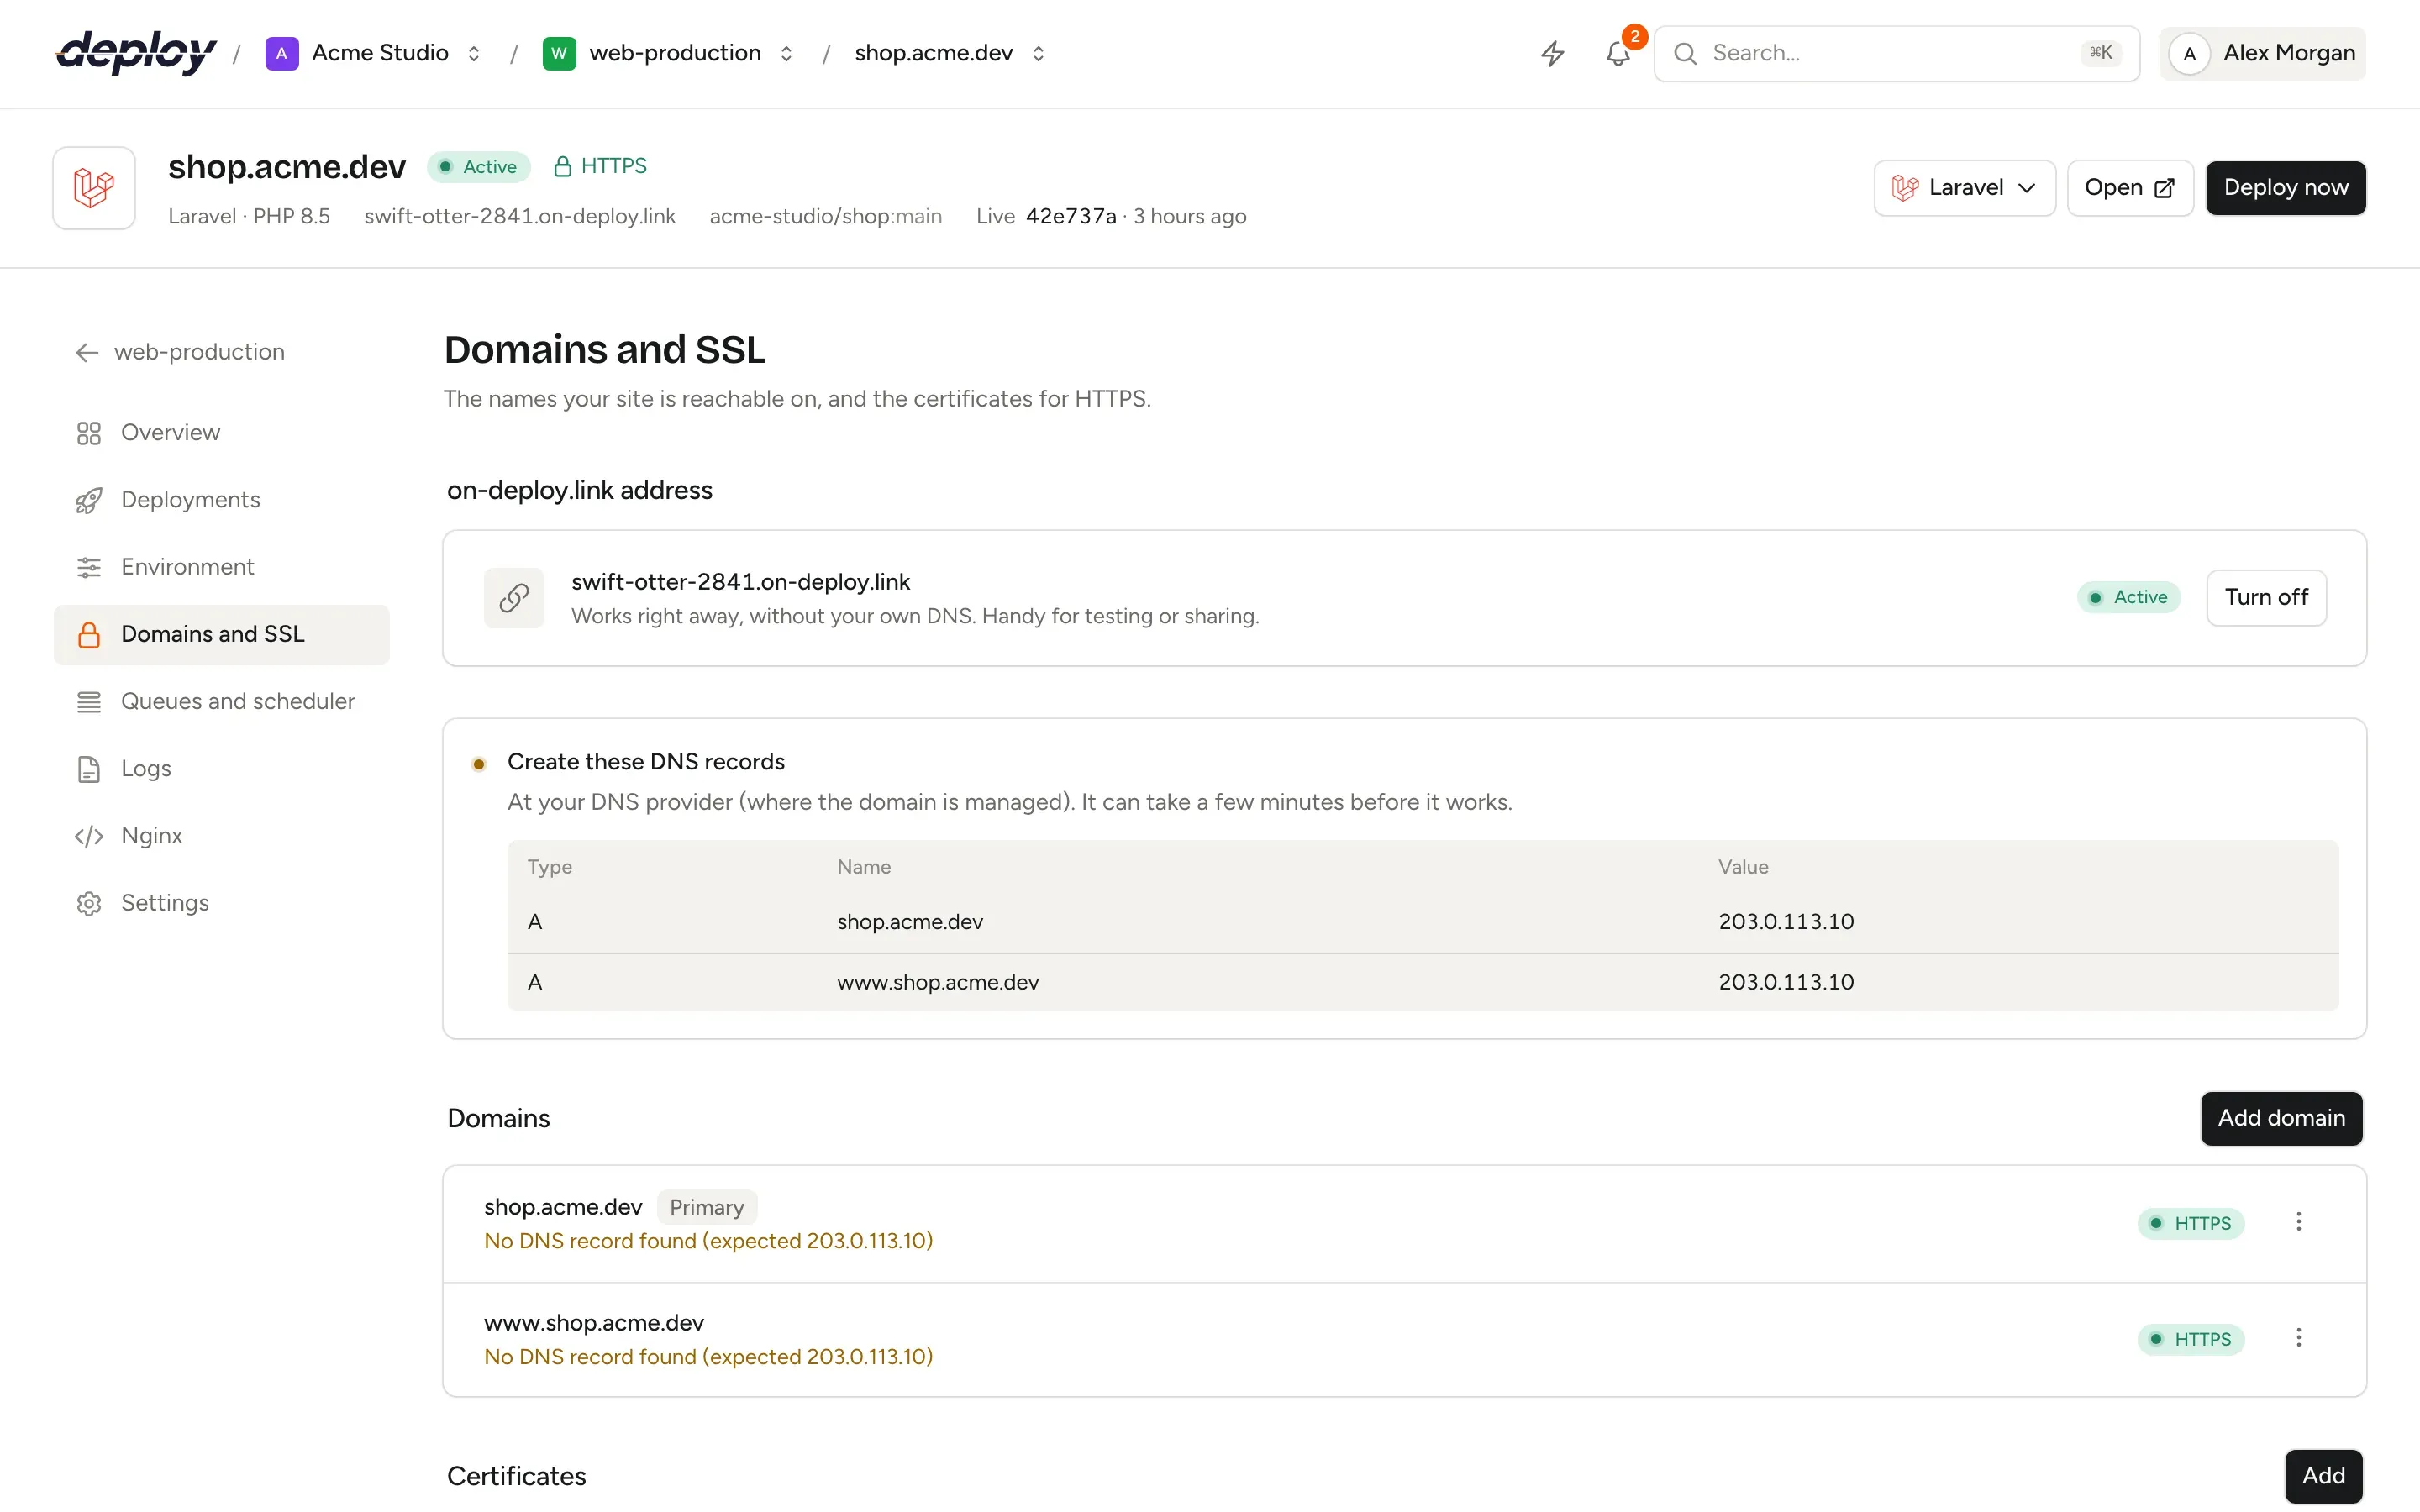This screenshot has height=1512, width=2420.
Task: Open the notifications bell icon
Action: (x=1618, y=53)
